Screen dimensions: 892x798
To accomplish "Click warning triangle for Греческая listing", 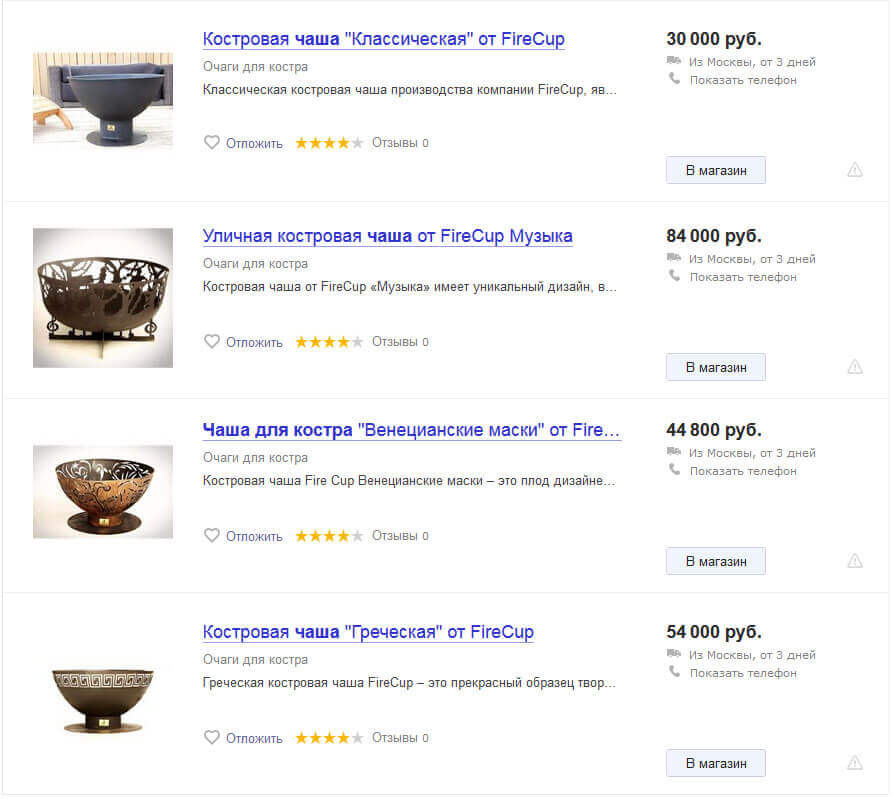I will pyautogui.click(x=855, y=763).
